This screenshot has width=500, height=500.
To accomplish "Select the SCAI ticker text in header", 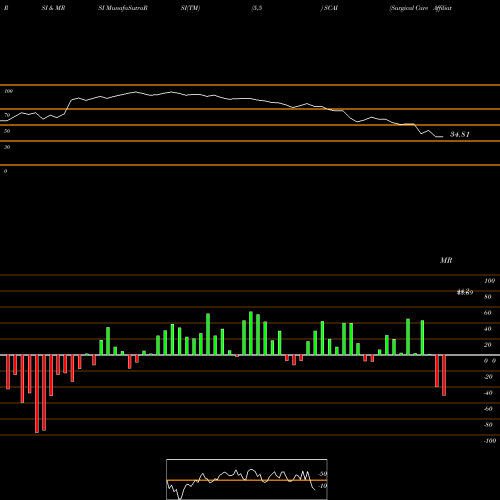I will click(x=330, y=8).
